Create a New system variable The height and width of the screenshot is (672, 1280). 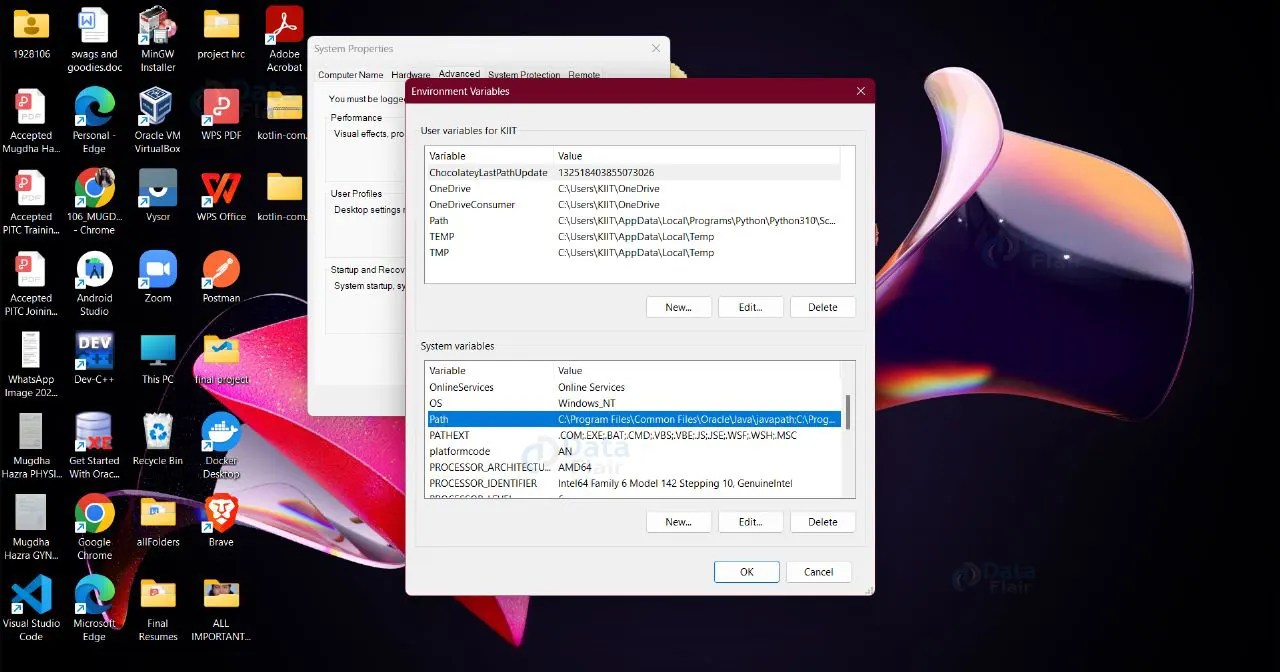click(678, 521)
